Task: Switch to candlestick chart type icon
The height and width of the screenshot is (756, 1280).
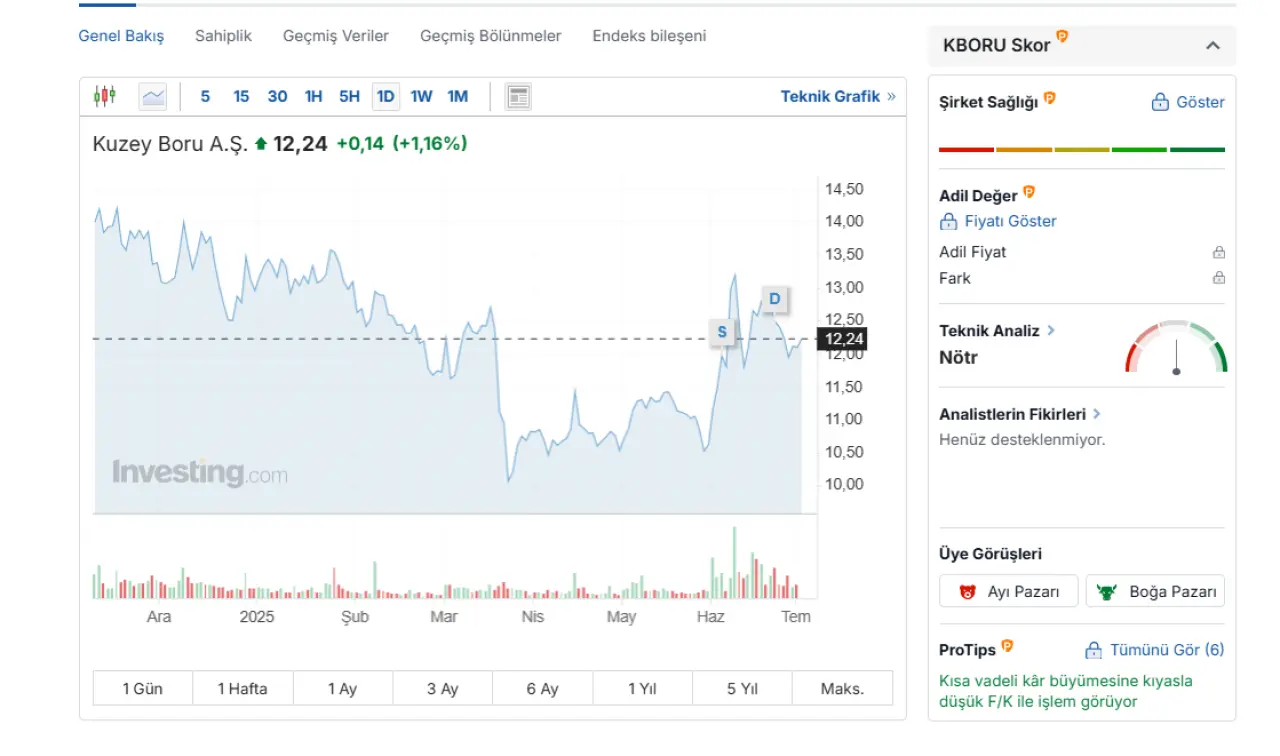Action: coord(105,96)
